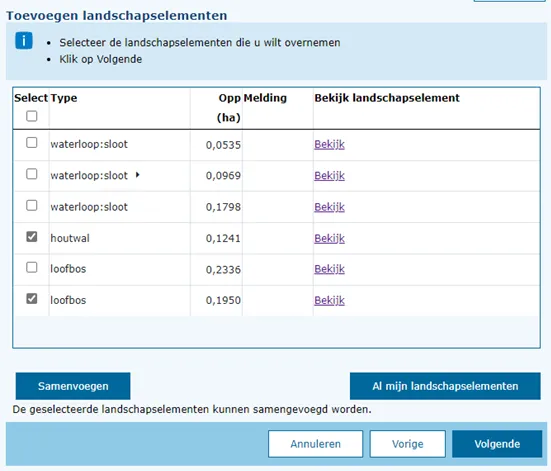Image resolution: width=551 pixels, height=471 pixels.
Task: Check the waterloop:sloot 0,1798 row checkbox
Action: [32, 205]
